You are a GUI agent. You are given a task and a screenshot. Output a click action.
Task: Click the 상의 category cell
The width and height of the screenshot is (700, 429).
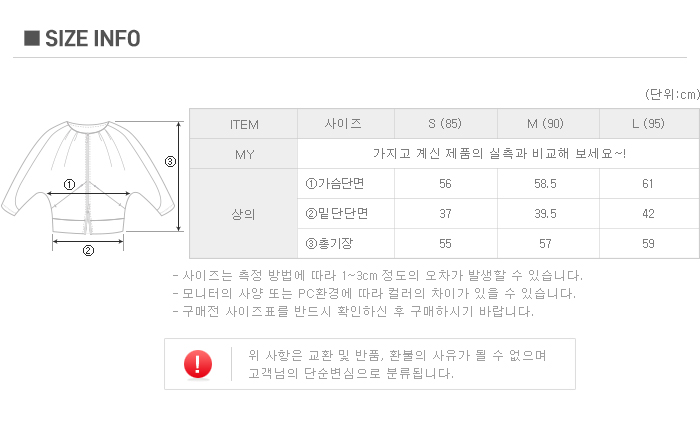tap(244, 214)
